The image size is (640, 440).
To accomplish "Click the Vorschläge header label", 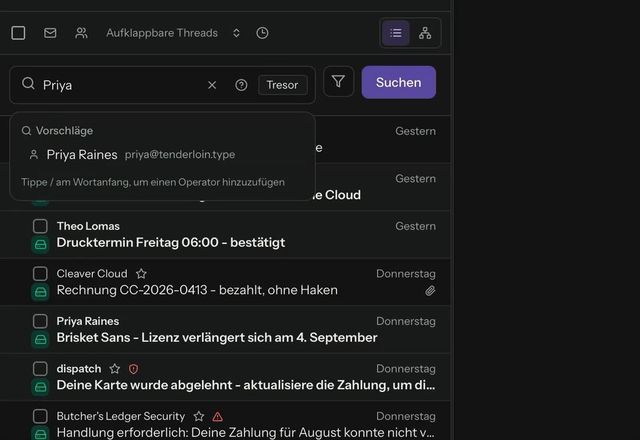I will (64, 131).
